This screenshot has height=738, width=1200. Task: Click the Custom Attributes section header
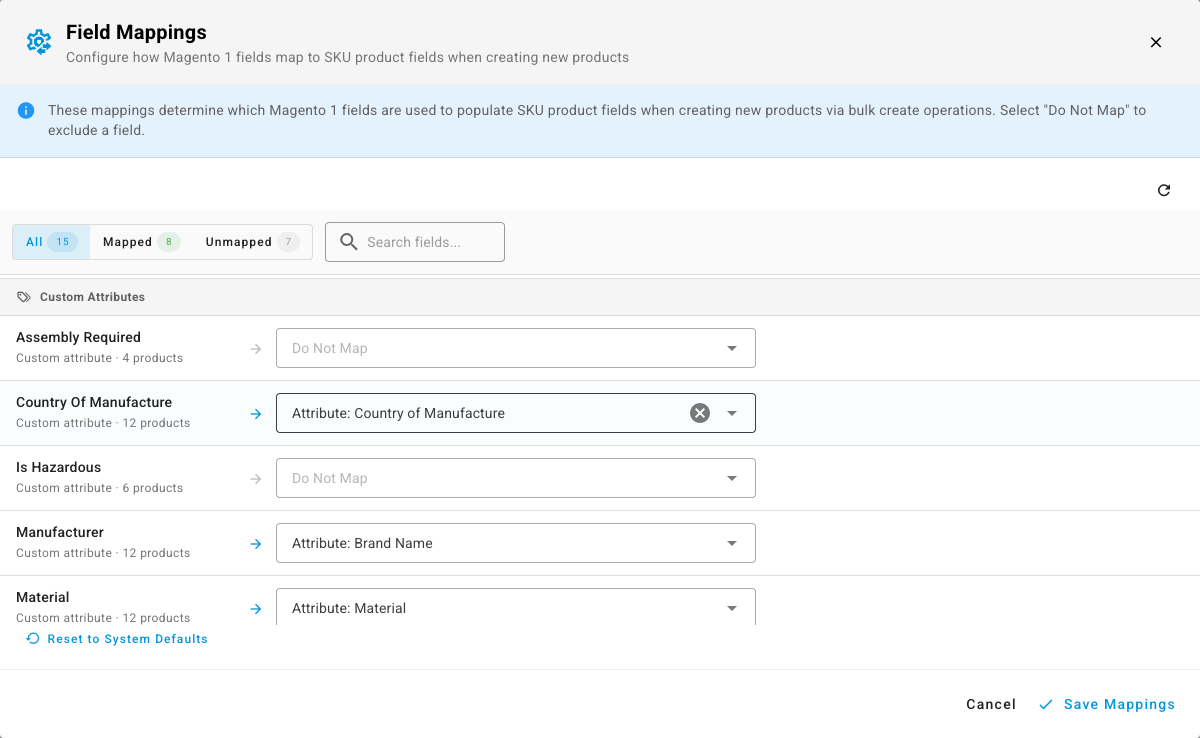(x=600, y=297)
